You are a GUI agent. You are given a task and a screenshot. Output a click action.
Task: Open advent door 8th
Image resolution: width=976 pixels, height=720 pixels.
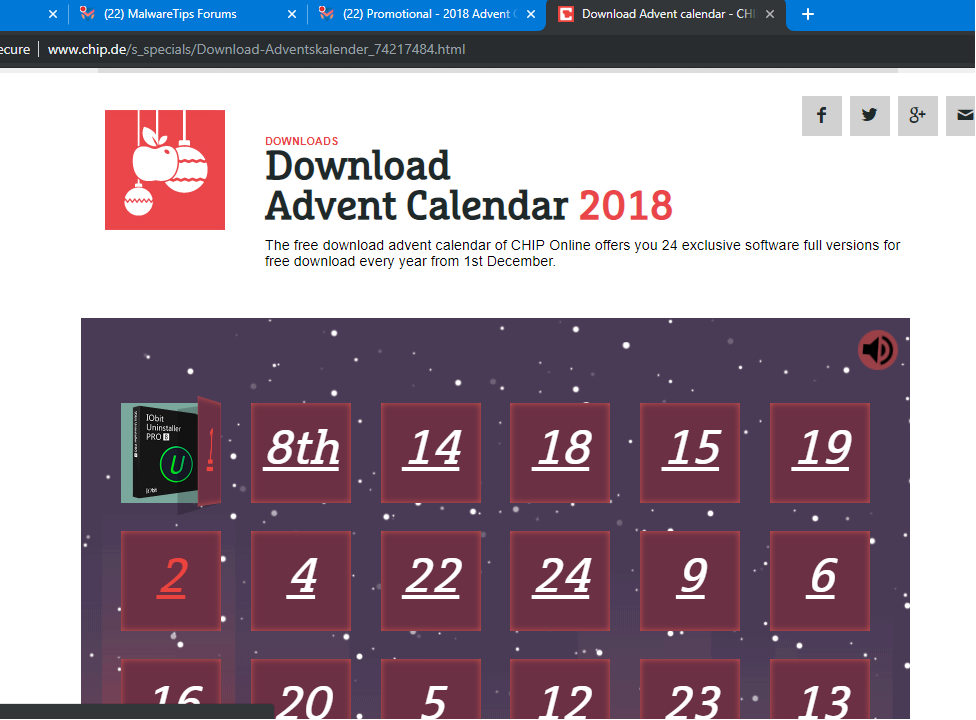tap(301, 452)
